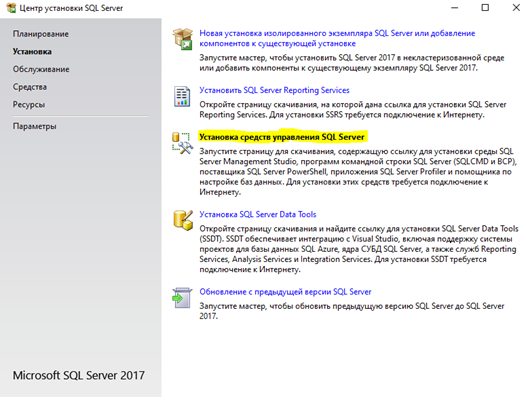The width and height of the screenshot is (532, 397).
Task: Click the management tools wrench icon
Action: pyautogui.click(x=183, y=143)
